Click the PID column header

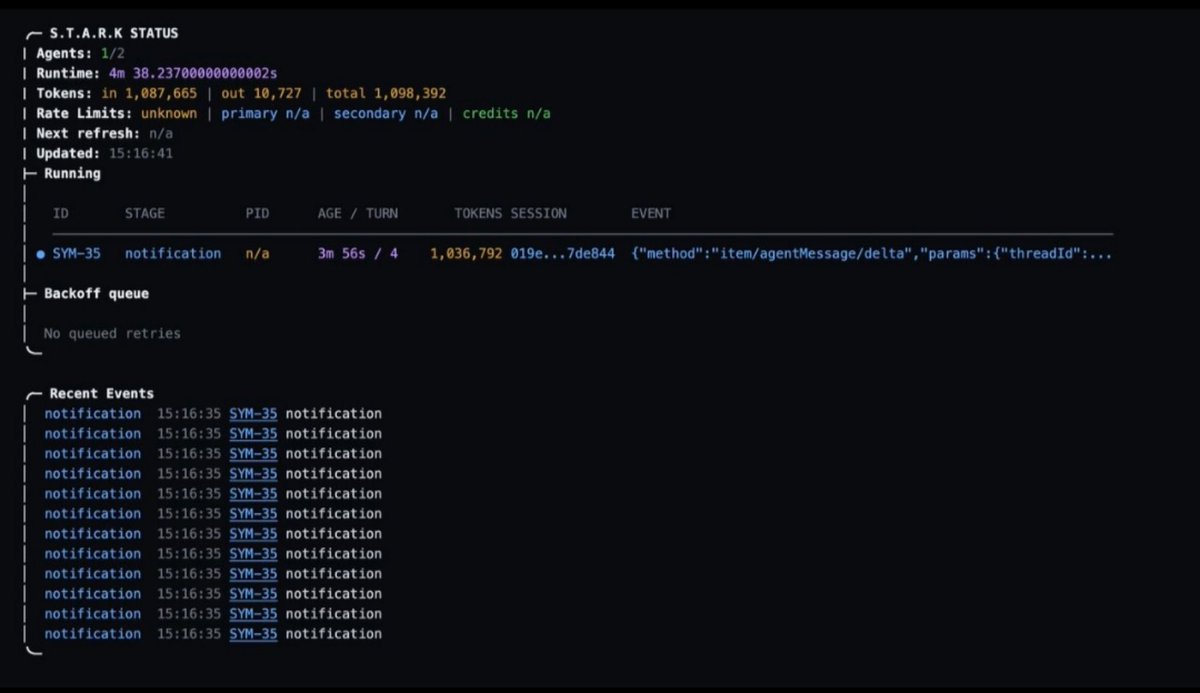tap(257, 213)
